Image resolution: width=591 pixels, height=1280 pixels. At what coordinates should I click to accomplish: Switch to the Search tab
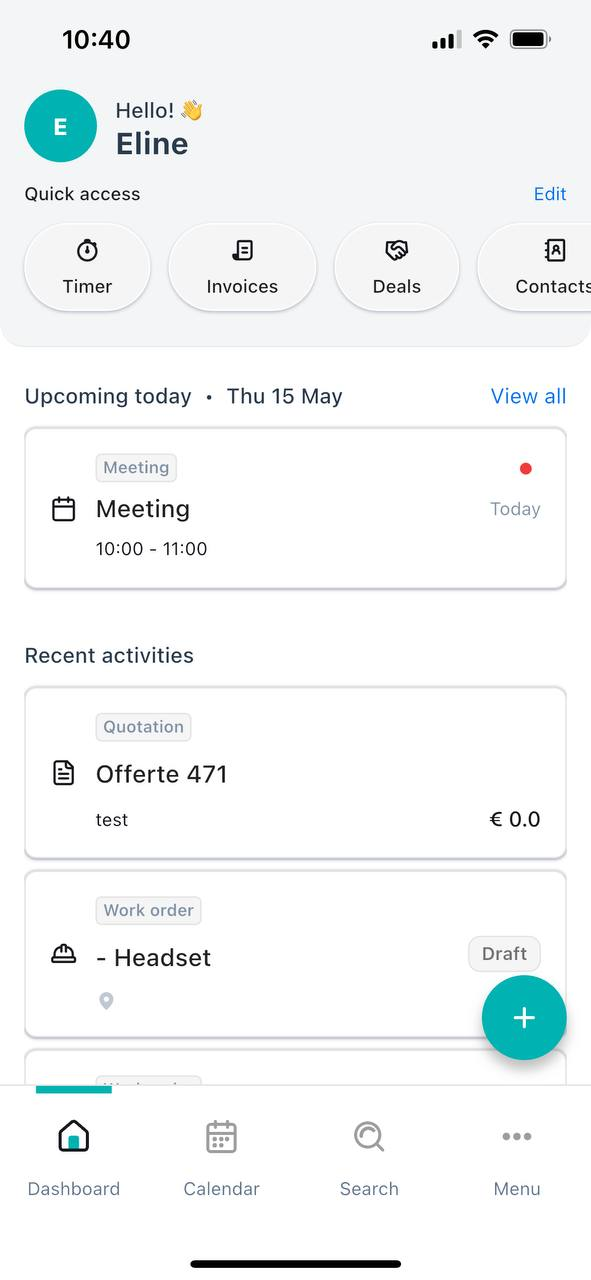pos(369,1159)
